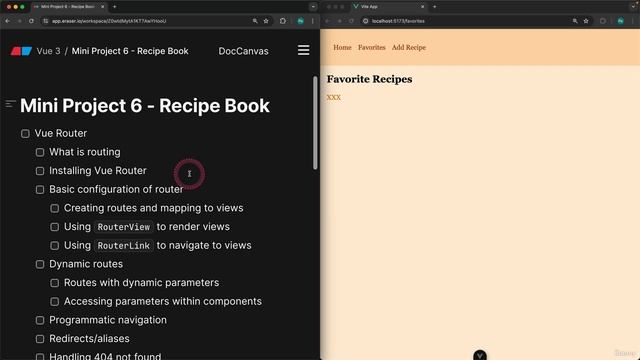Click the document outline icon beside title
Image resolution: width=640 pixels, height=360 pixels.
point(10,104)
